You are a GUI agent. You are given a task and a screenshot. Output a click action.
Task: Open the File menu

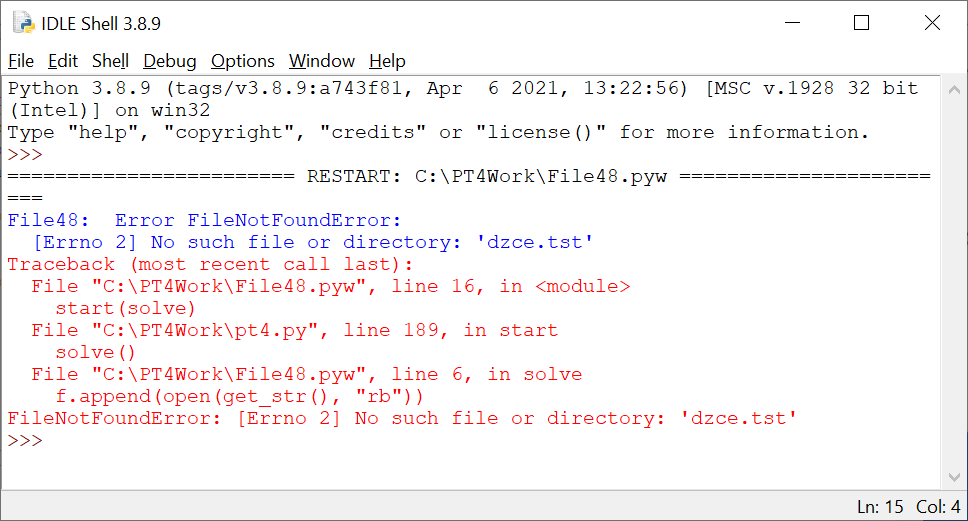click(x=20, y=61)
